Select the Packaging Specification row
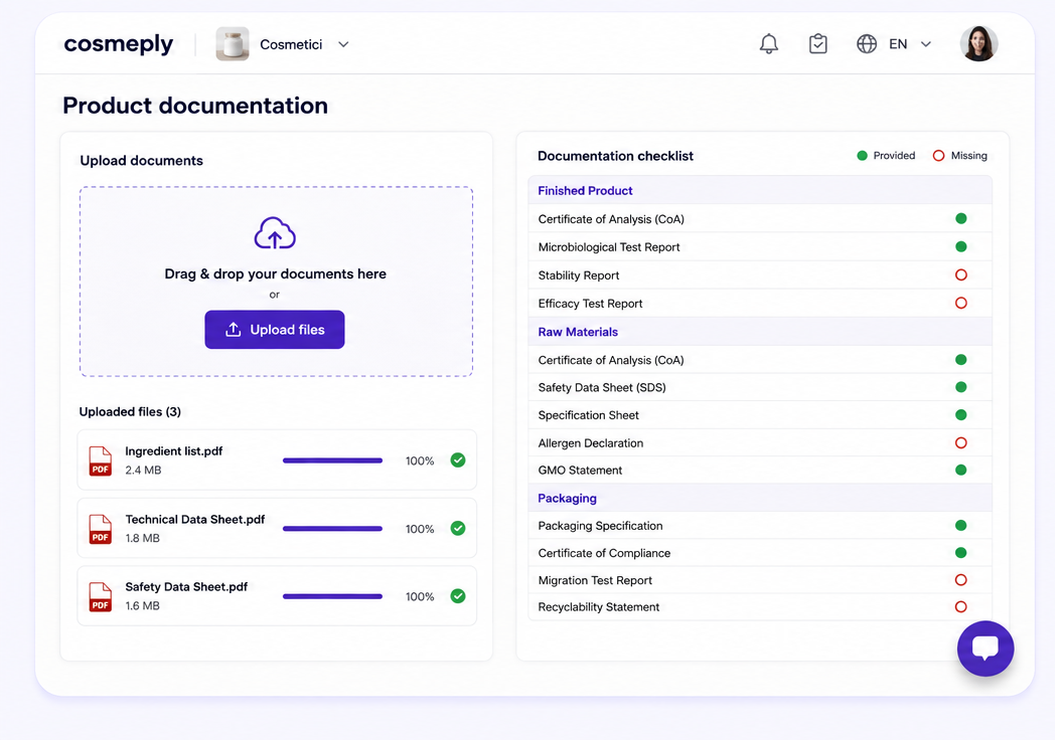 [x=760, y=525]
